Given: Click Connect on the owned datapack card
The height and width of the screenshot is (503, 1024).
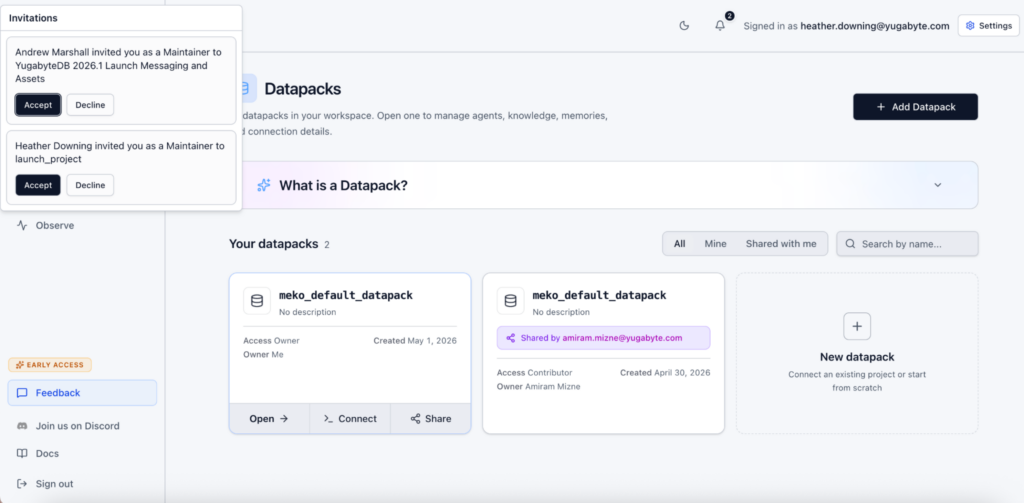Looking at the screenshot, I should 350,419.
